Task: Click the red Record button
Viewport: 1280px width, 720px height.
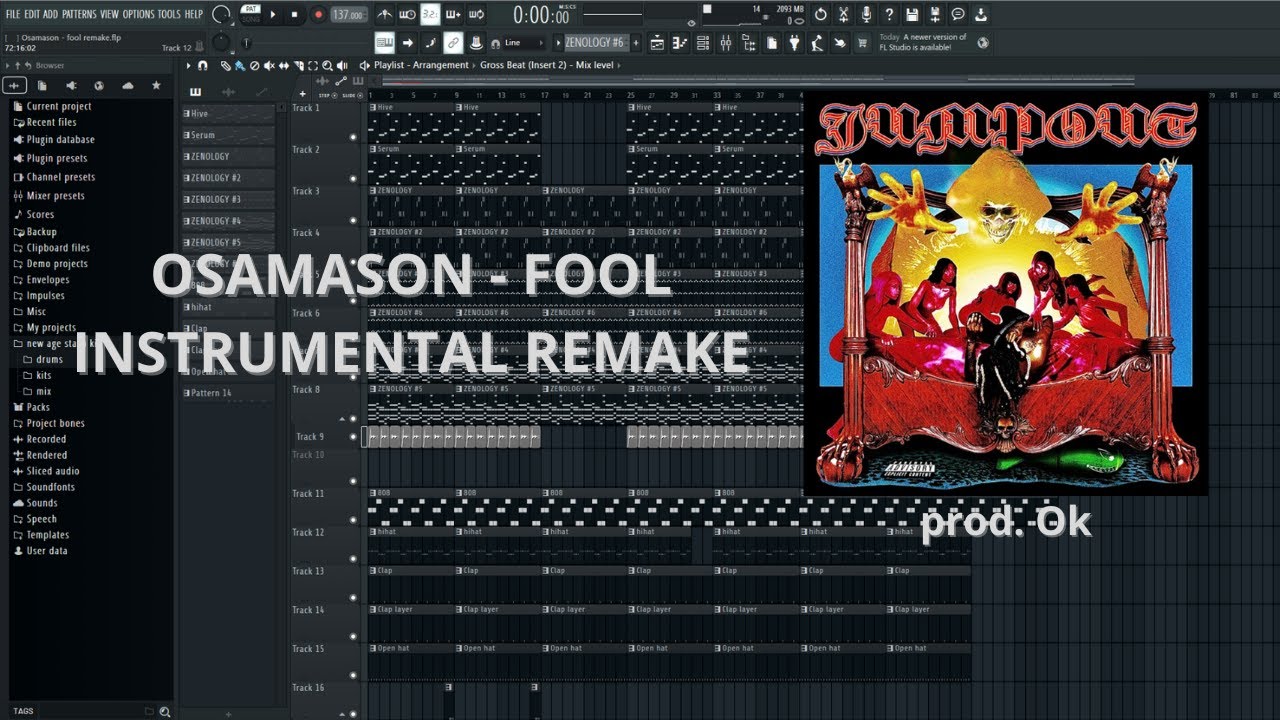Action: [318, 14]
